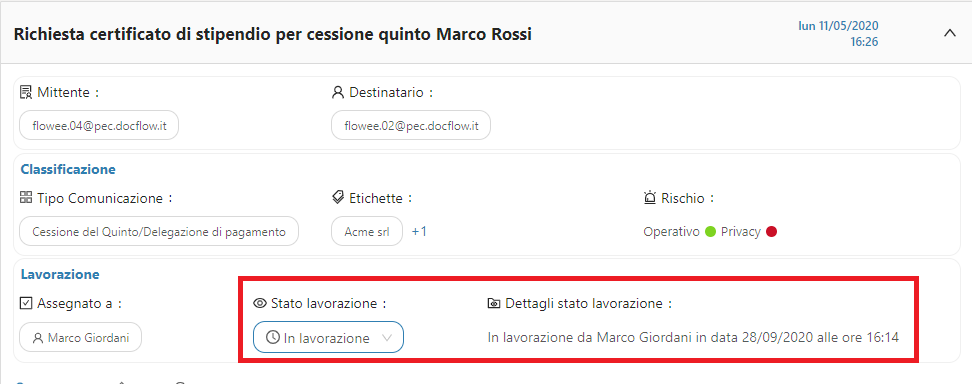Click the Etichette tag icon
Image resolution: width=972 pixels, height=384 pixels.
pyautogui.click(x=338, y=198)
